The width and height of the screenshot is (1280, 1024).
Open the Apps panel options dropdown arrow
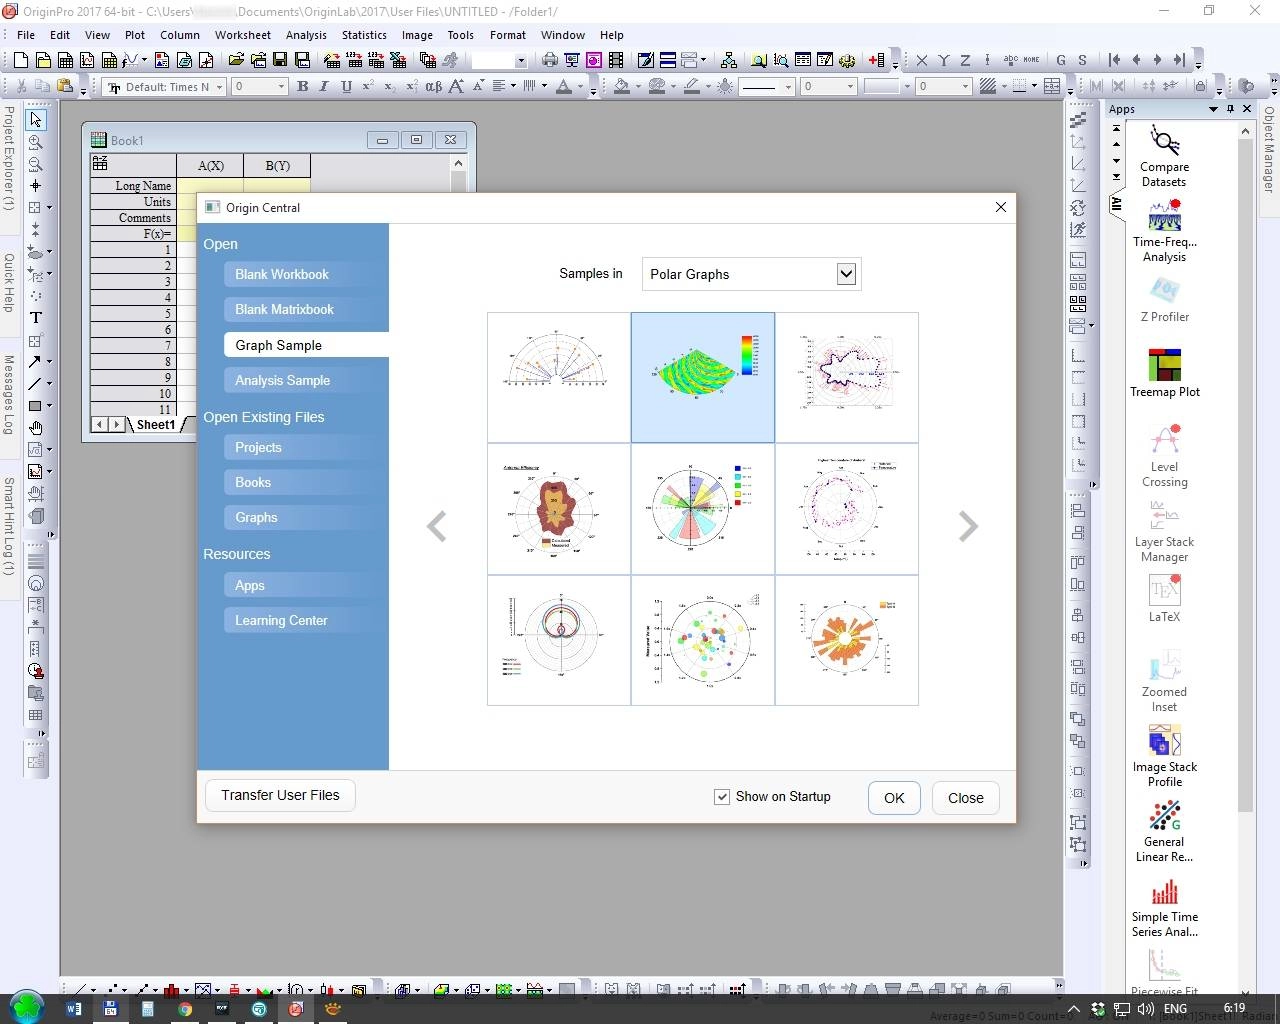click(x=1213, y=109)
